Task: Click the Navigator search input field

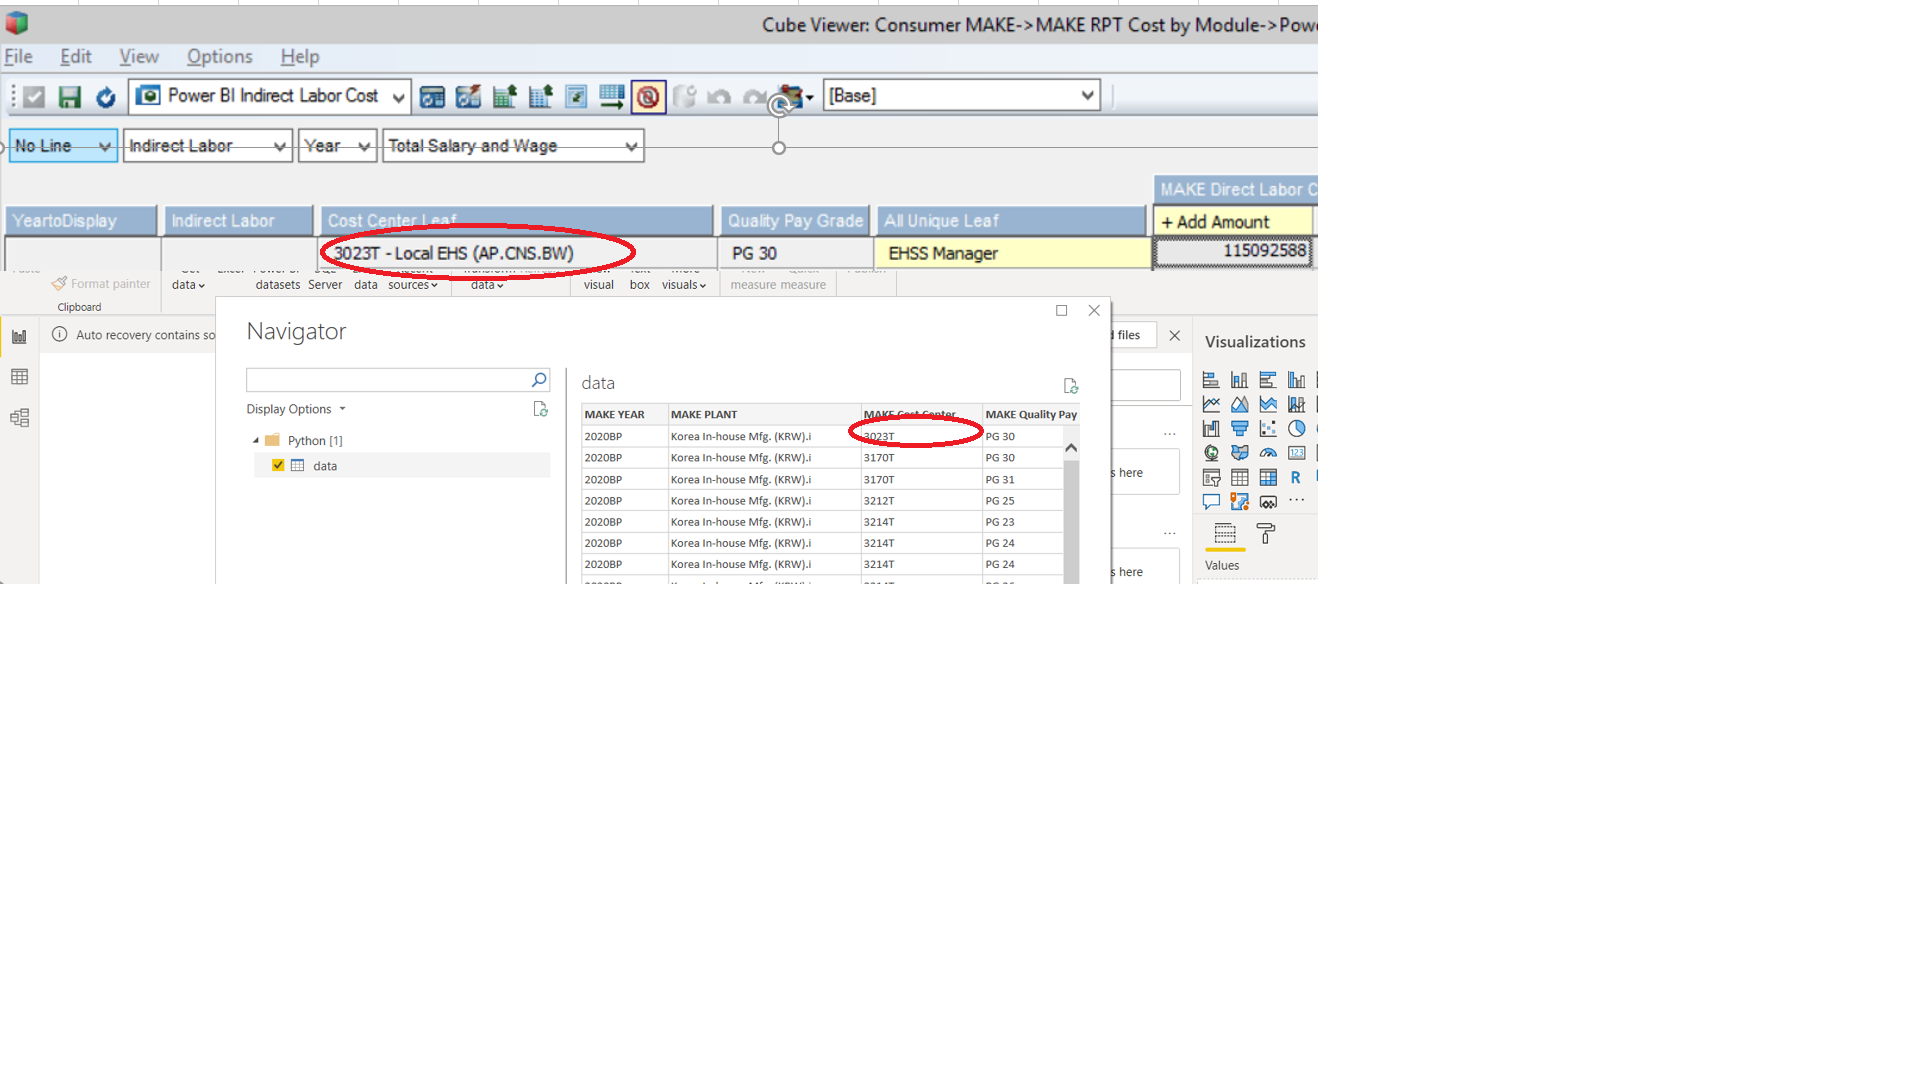Action: point(387,380)
